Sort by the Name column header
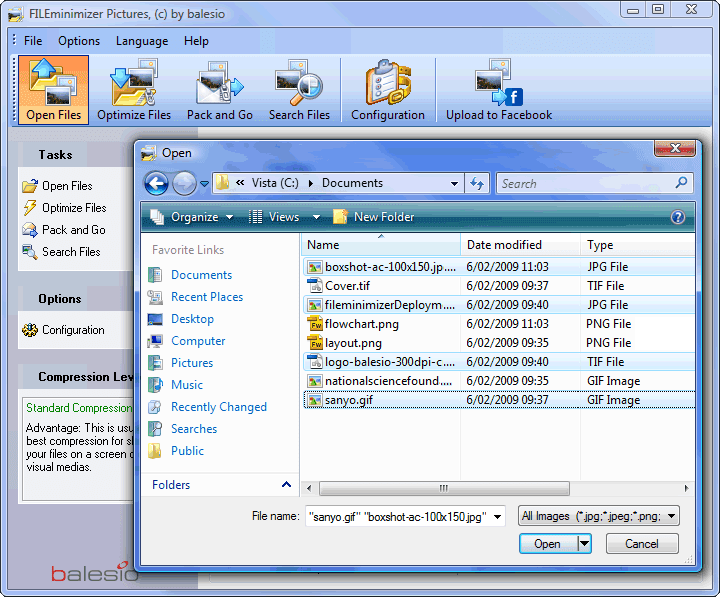Screen dimensions: 720x597 point(381,245)
